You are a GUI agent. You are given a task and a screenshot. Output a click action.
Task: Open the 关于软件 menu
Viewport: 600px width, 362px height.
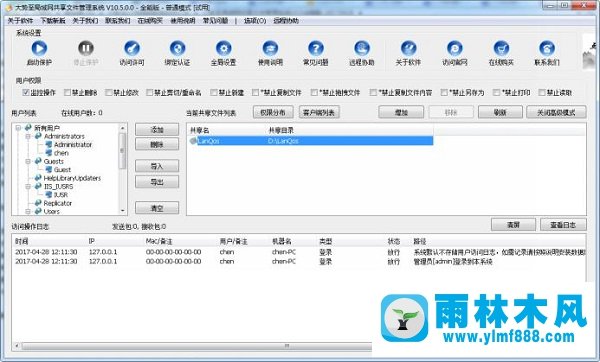coord(20,21)
